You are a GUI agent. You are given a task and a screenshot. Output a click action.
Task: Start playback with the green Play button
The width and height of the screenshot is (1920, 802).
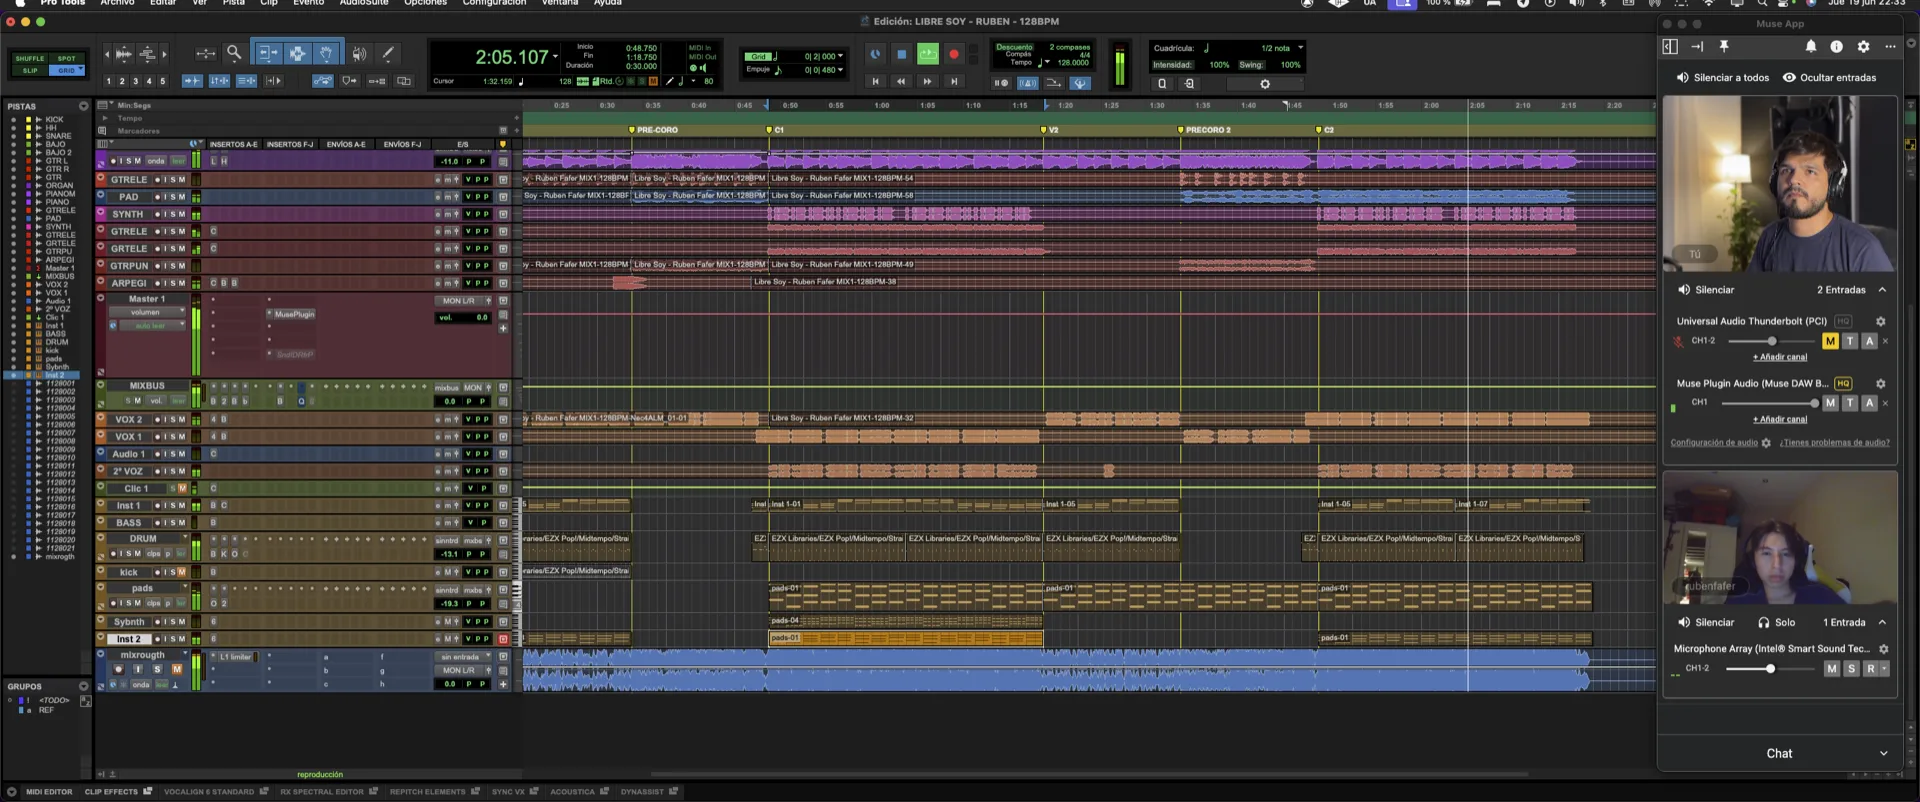928,54
